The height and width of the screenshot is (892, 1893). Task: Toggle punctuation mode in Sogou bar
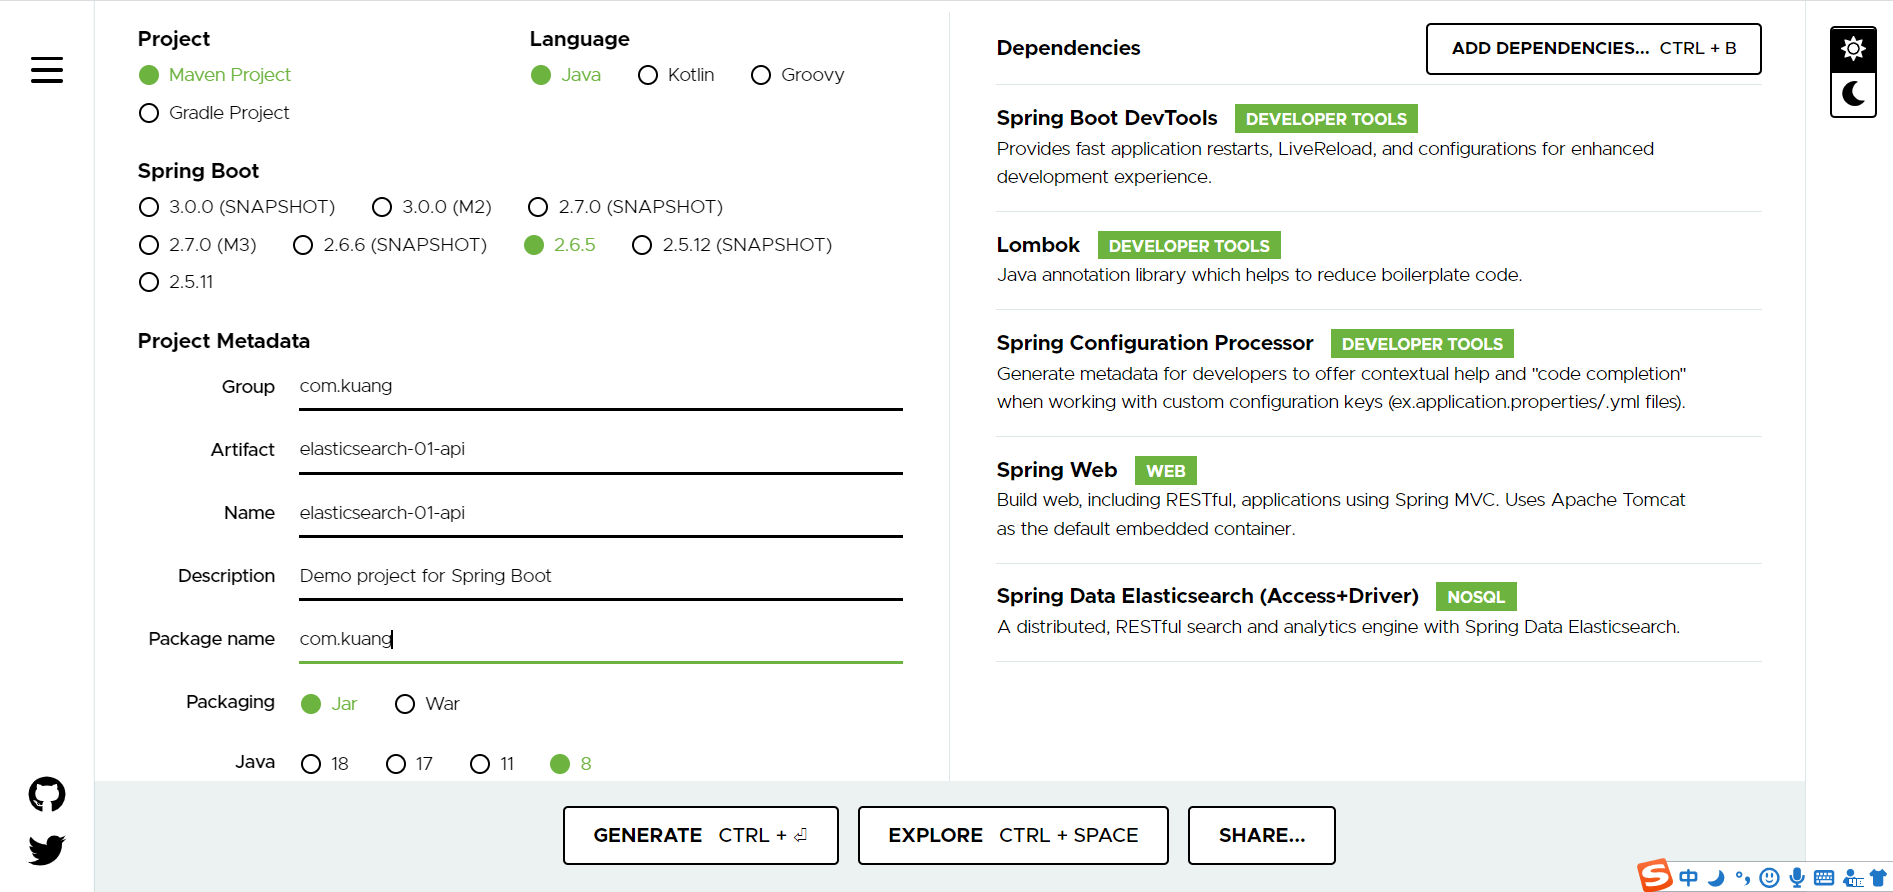[x=1743, y=878]
